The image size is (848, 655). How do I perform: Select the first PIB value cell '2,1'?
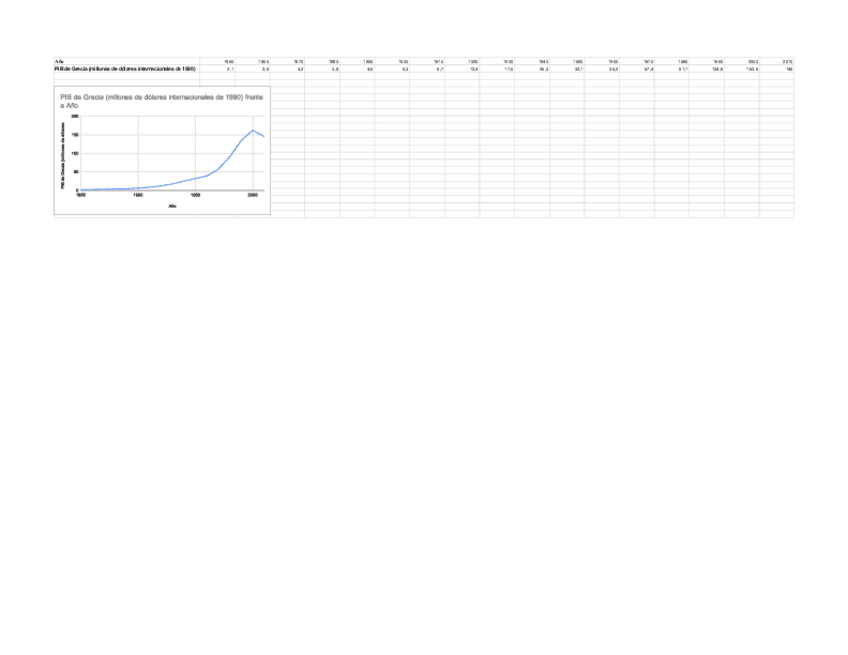click(x=217, y=69)
